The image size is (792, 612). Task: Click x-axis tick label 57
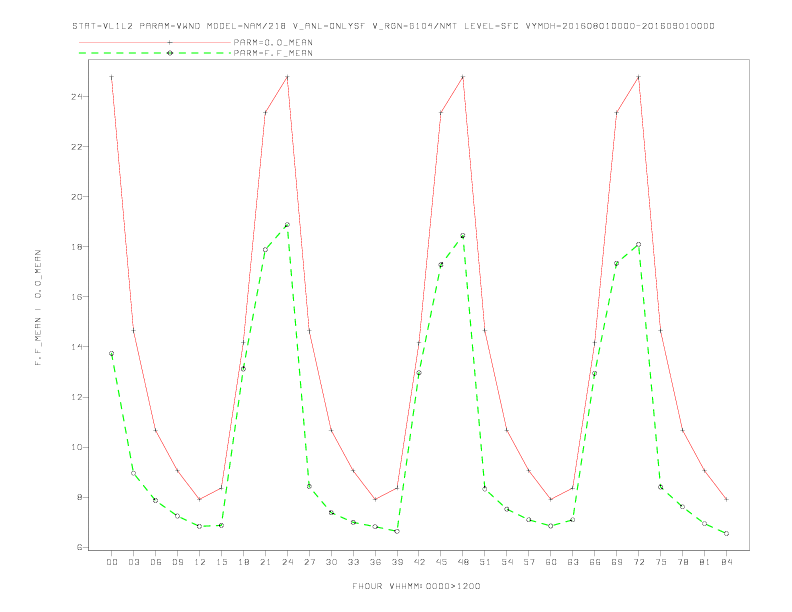[x=529, y=562]
